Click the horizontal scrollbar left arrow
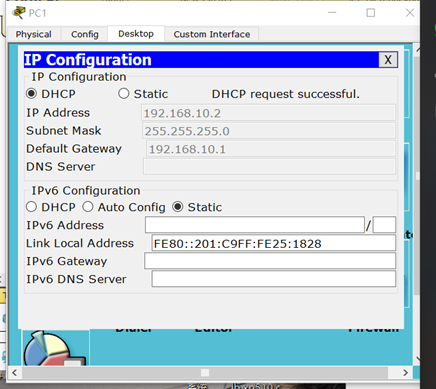 click(x=14, y=372)
